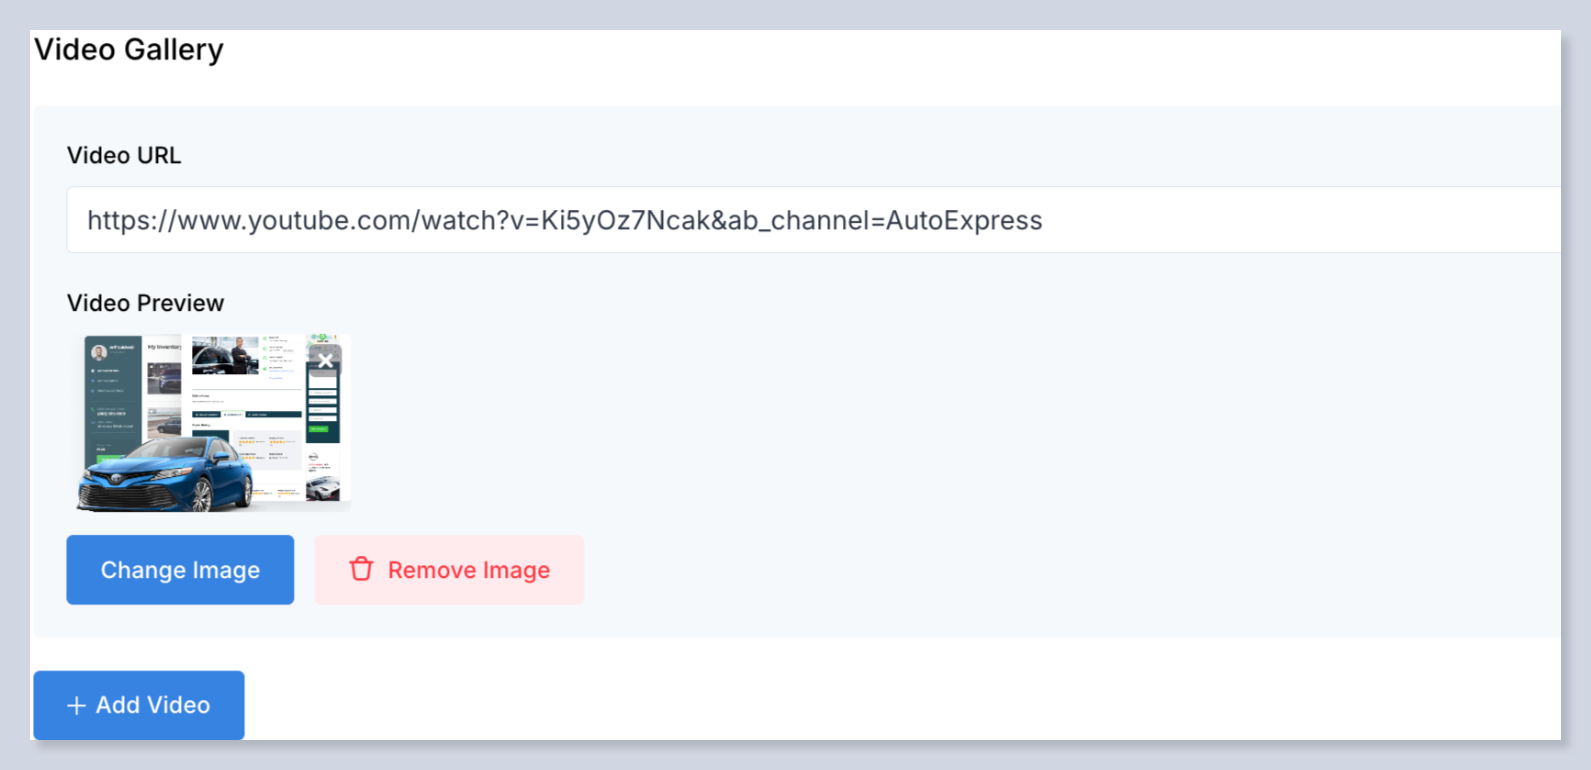1591x770 pixels.
Task: Click the Video Gallery heading
Action: 129,50
